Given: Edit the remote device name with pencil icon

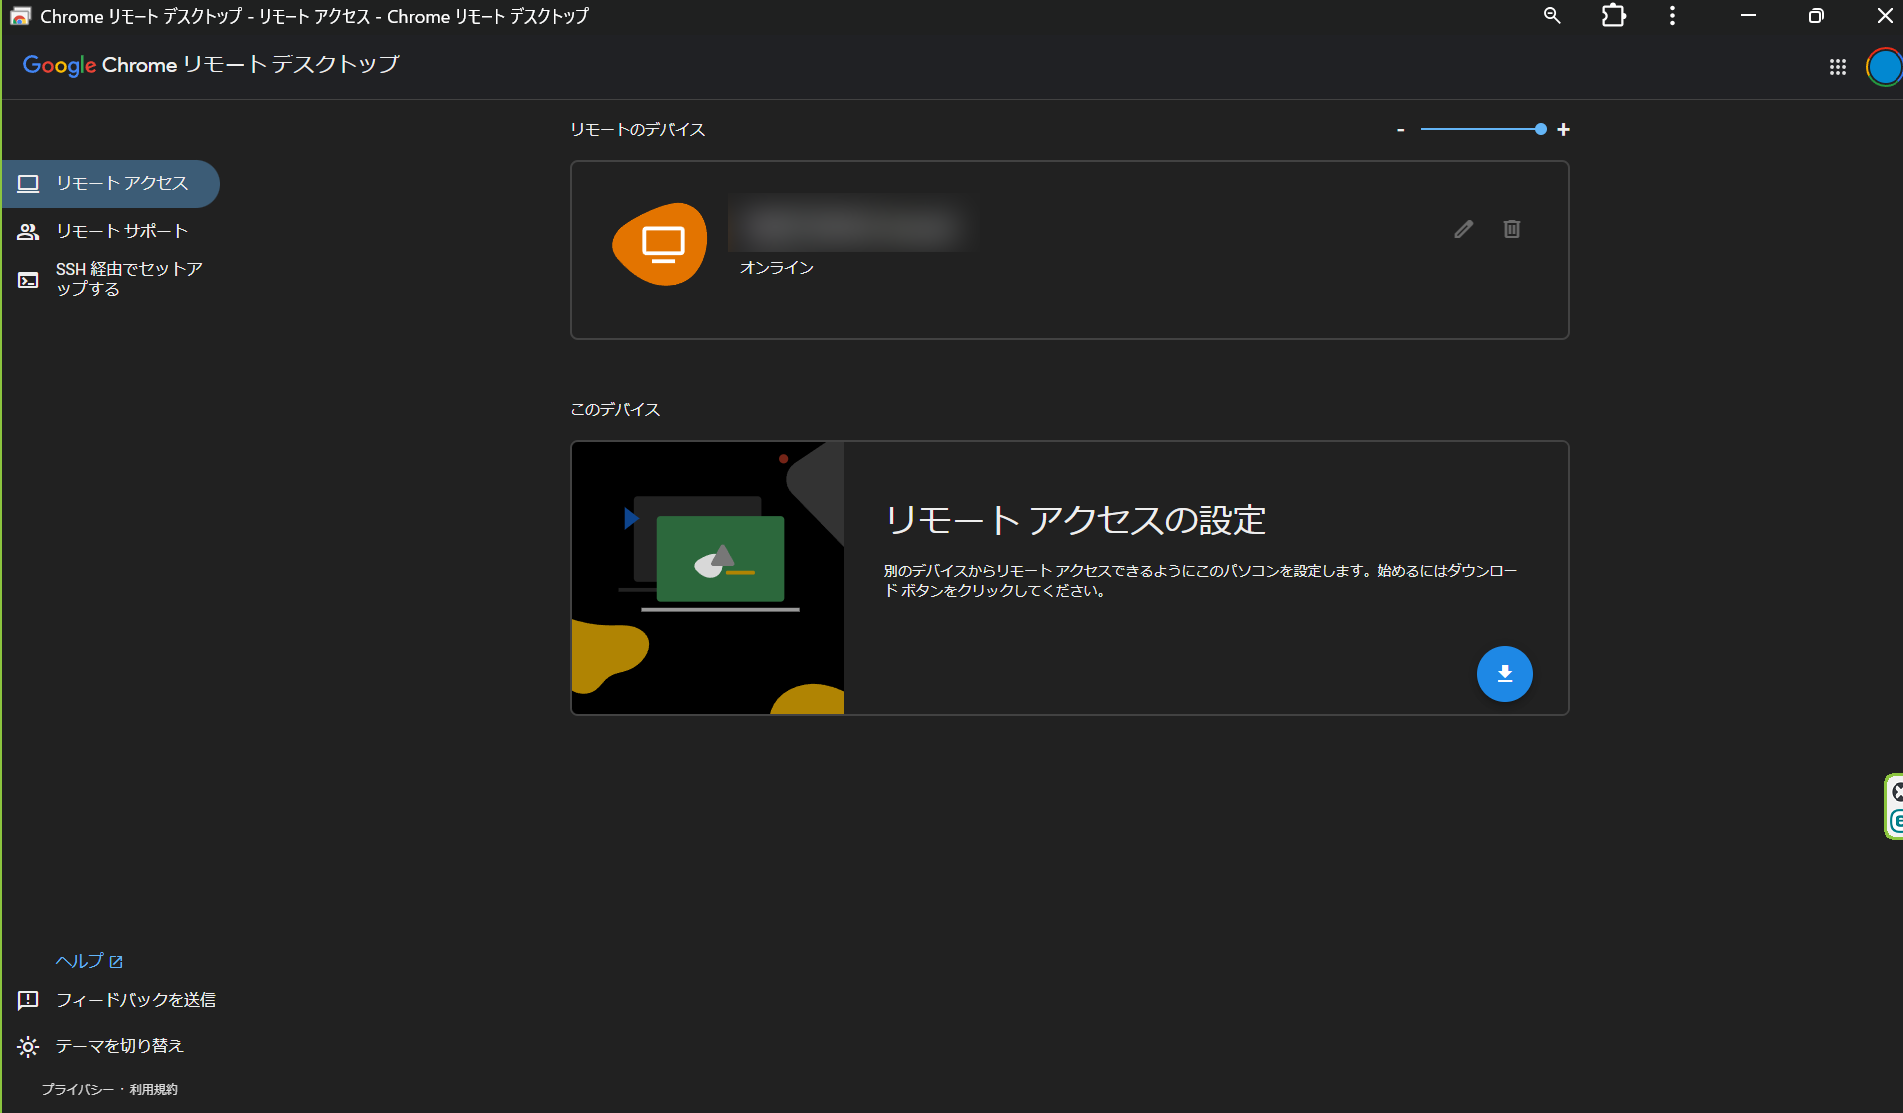Looking at the screenshot, I should [1464, 229].
